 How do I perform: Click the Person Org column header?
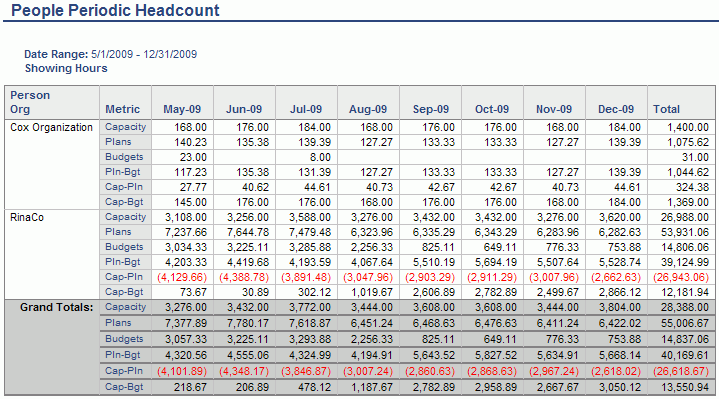point(30,102)
